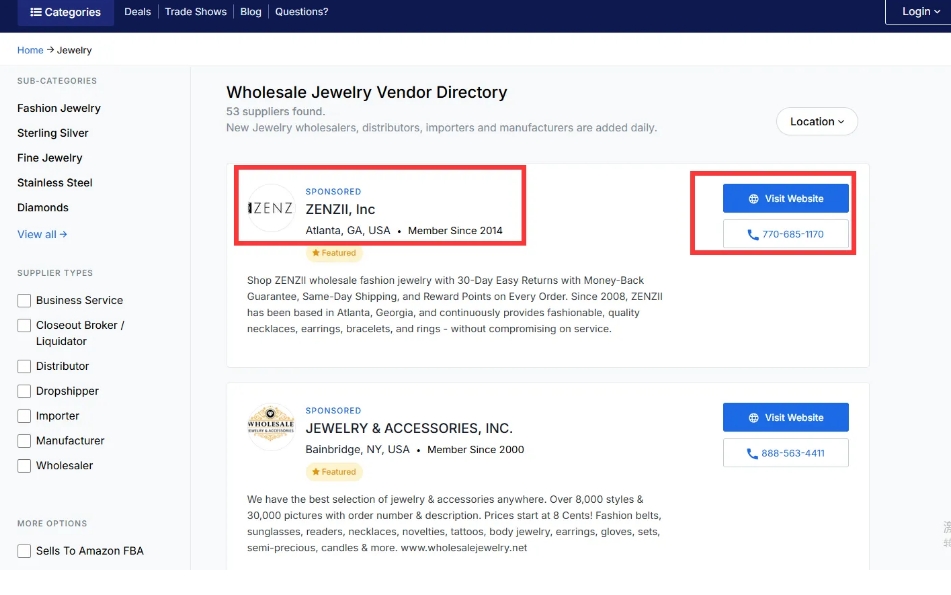Select Sterling Silver sub-category

[x=53, y=133]
